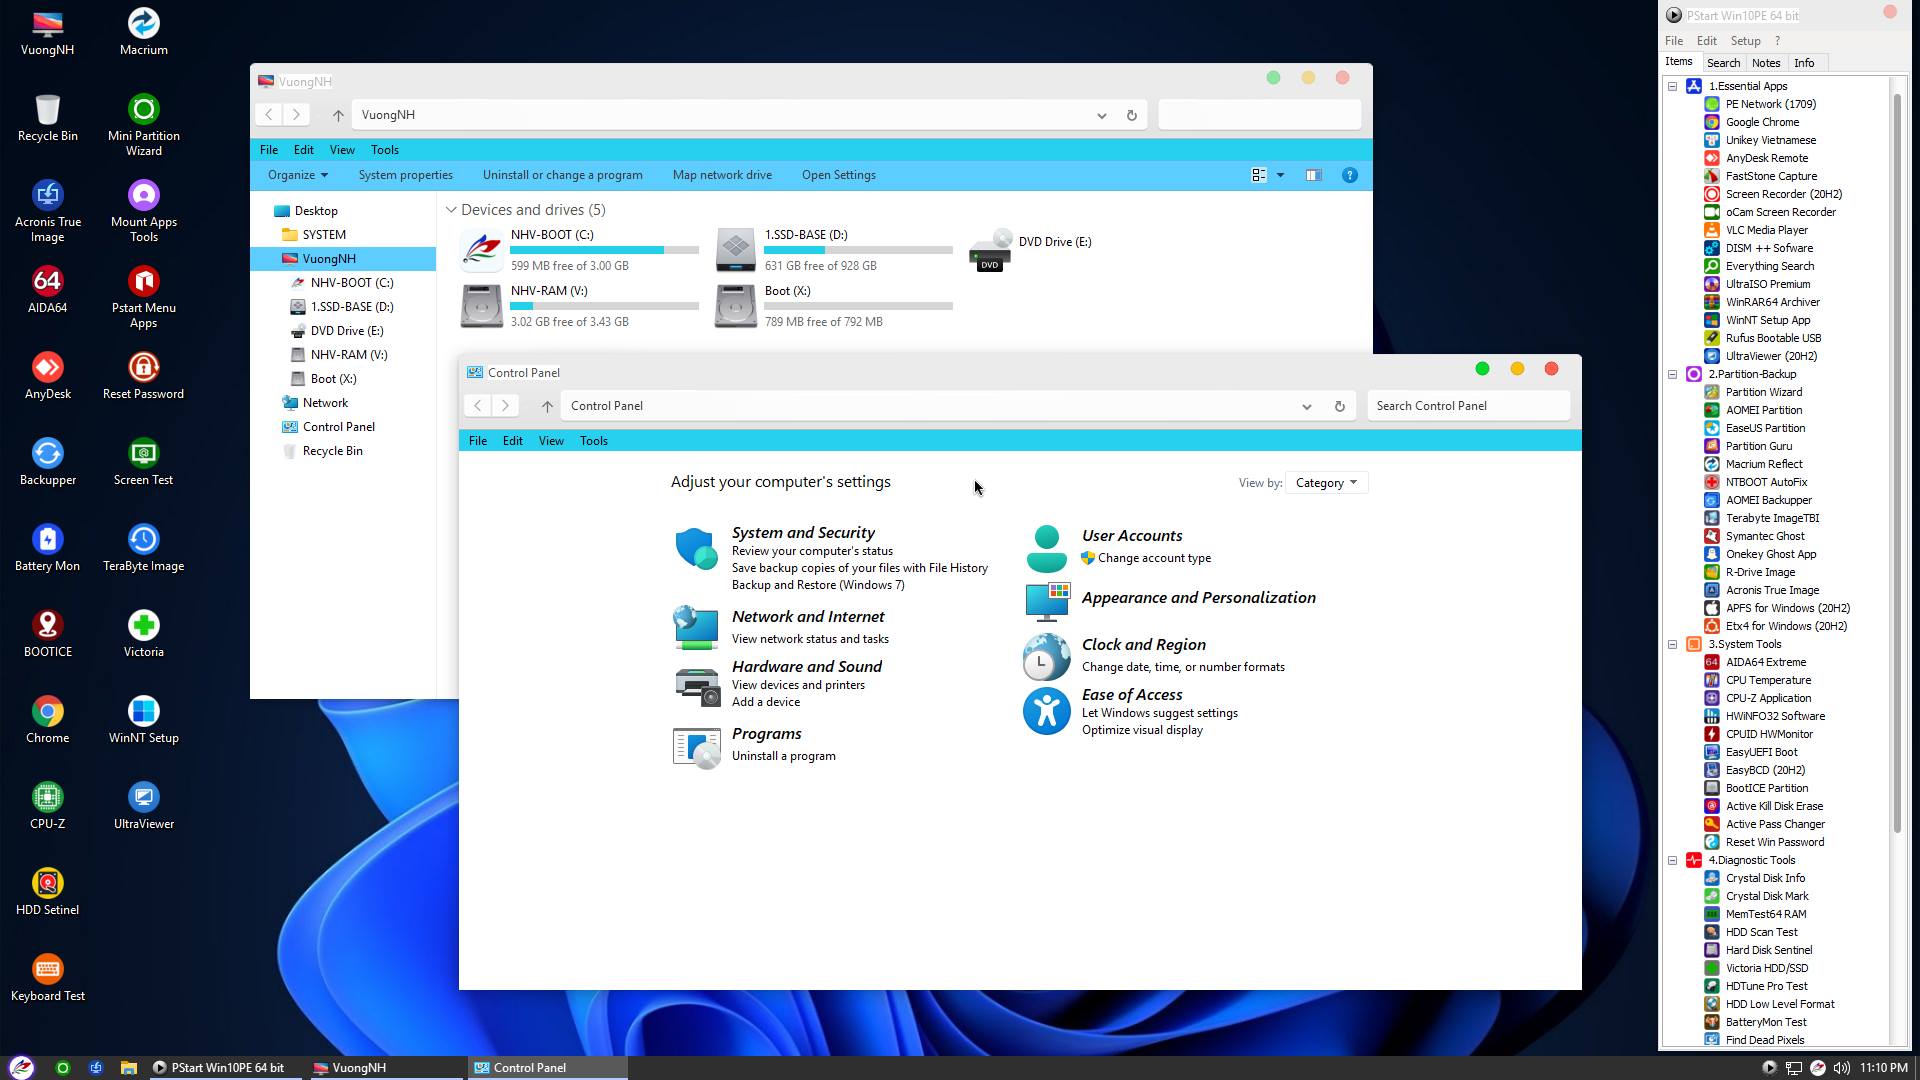Click the volume icon in system tray

(1841, 1068)
